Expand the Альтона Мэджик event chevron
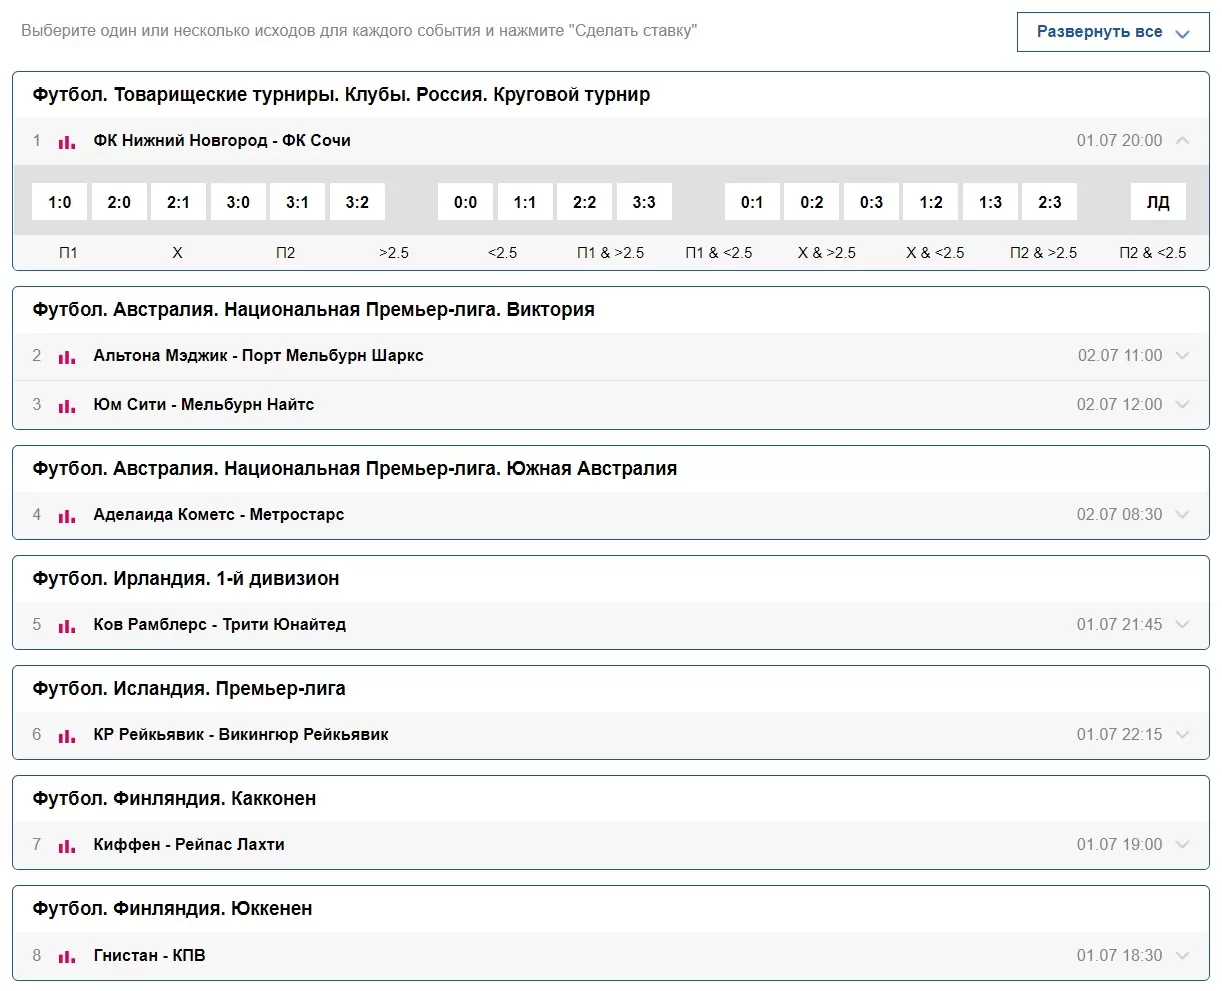 (1182, 356)
